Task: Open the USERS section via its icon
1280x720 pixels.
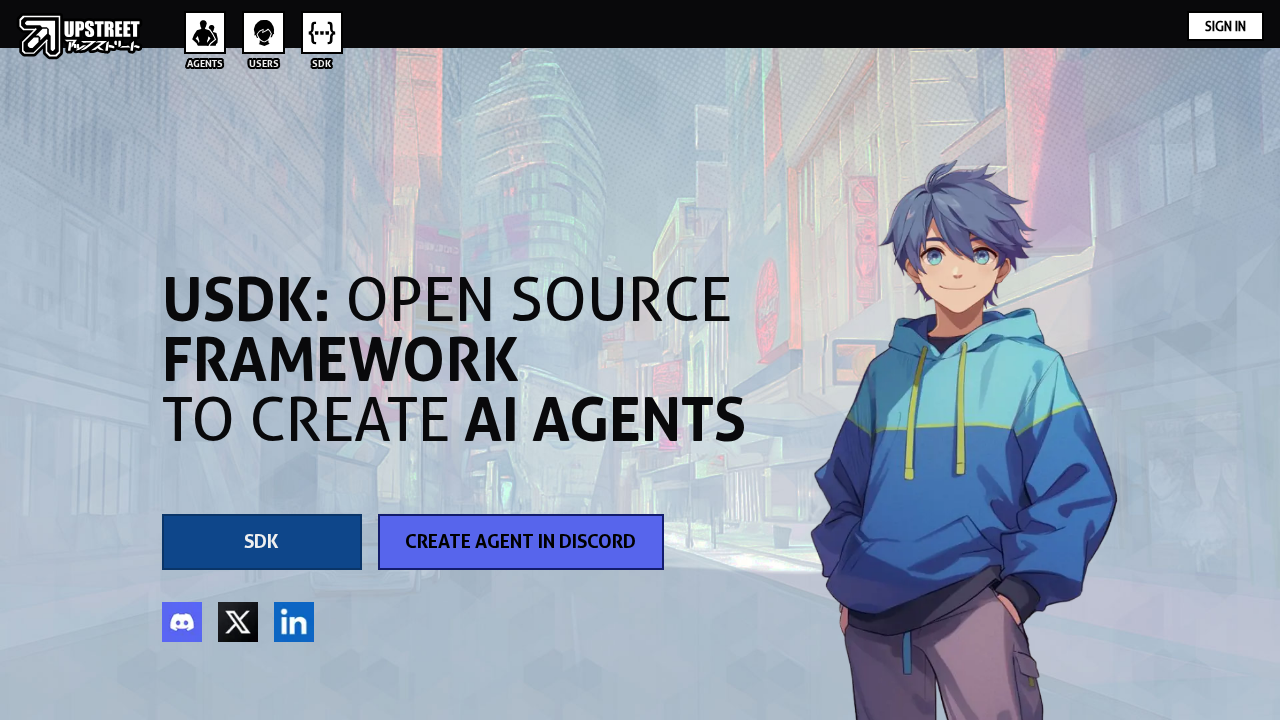Action: (263, 30)
